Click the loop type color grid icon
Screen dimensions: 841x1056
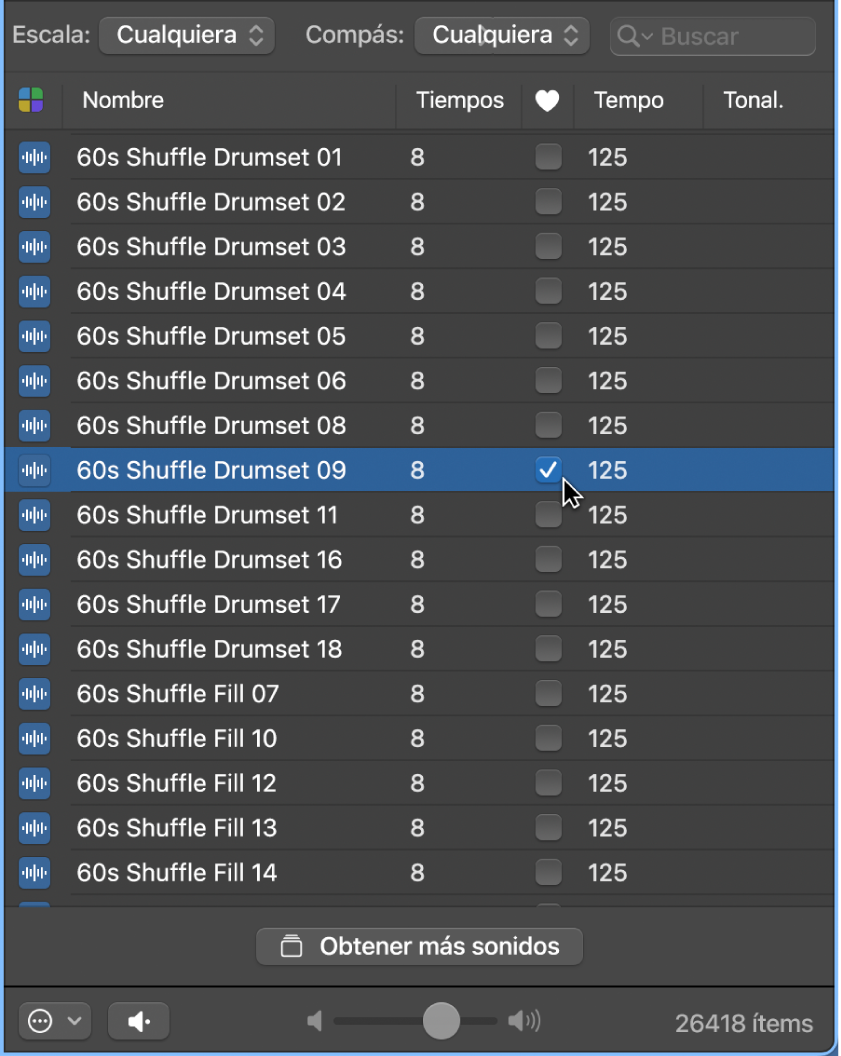click(31, 100)
